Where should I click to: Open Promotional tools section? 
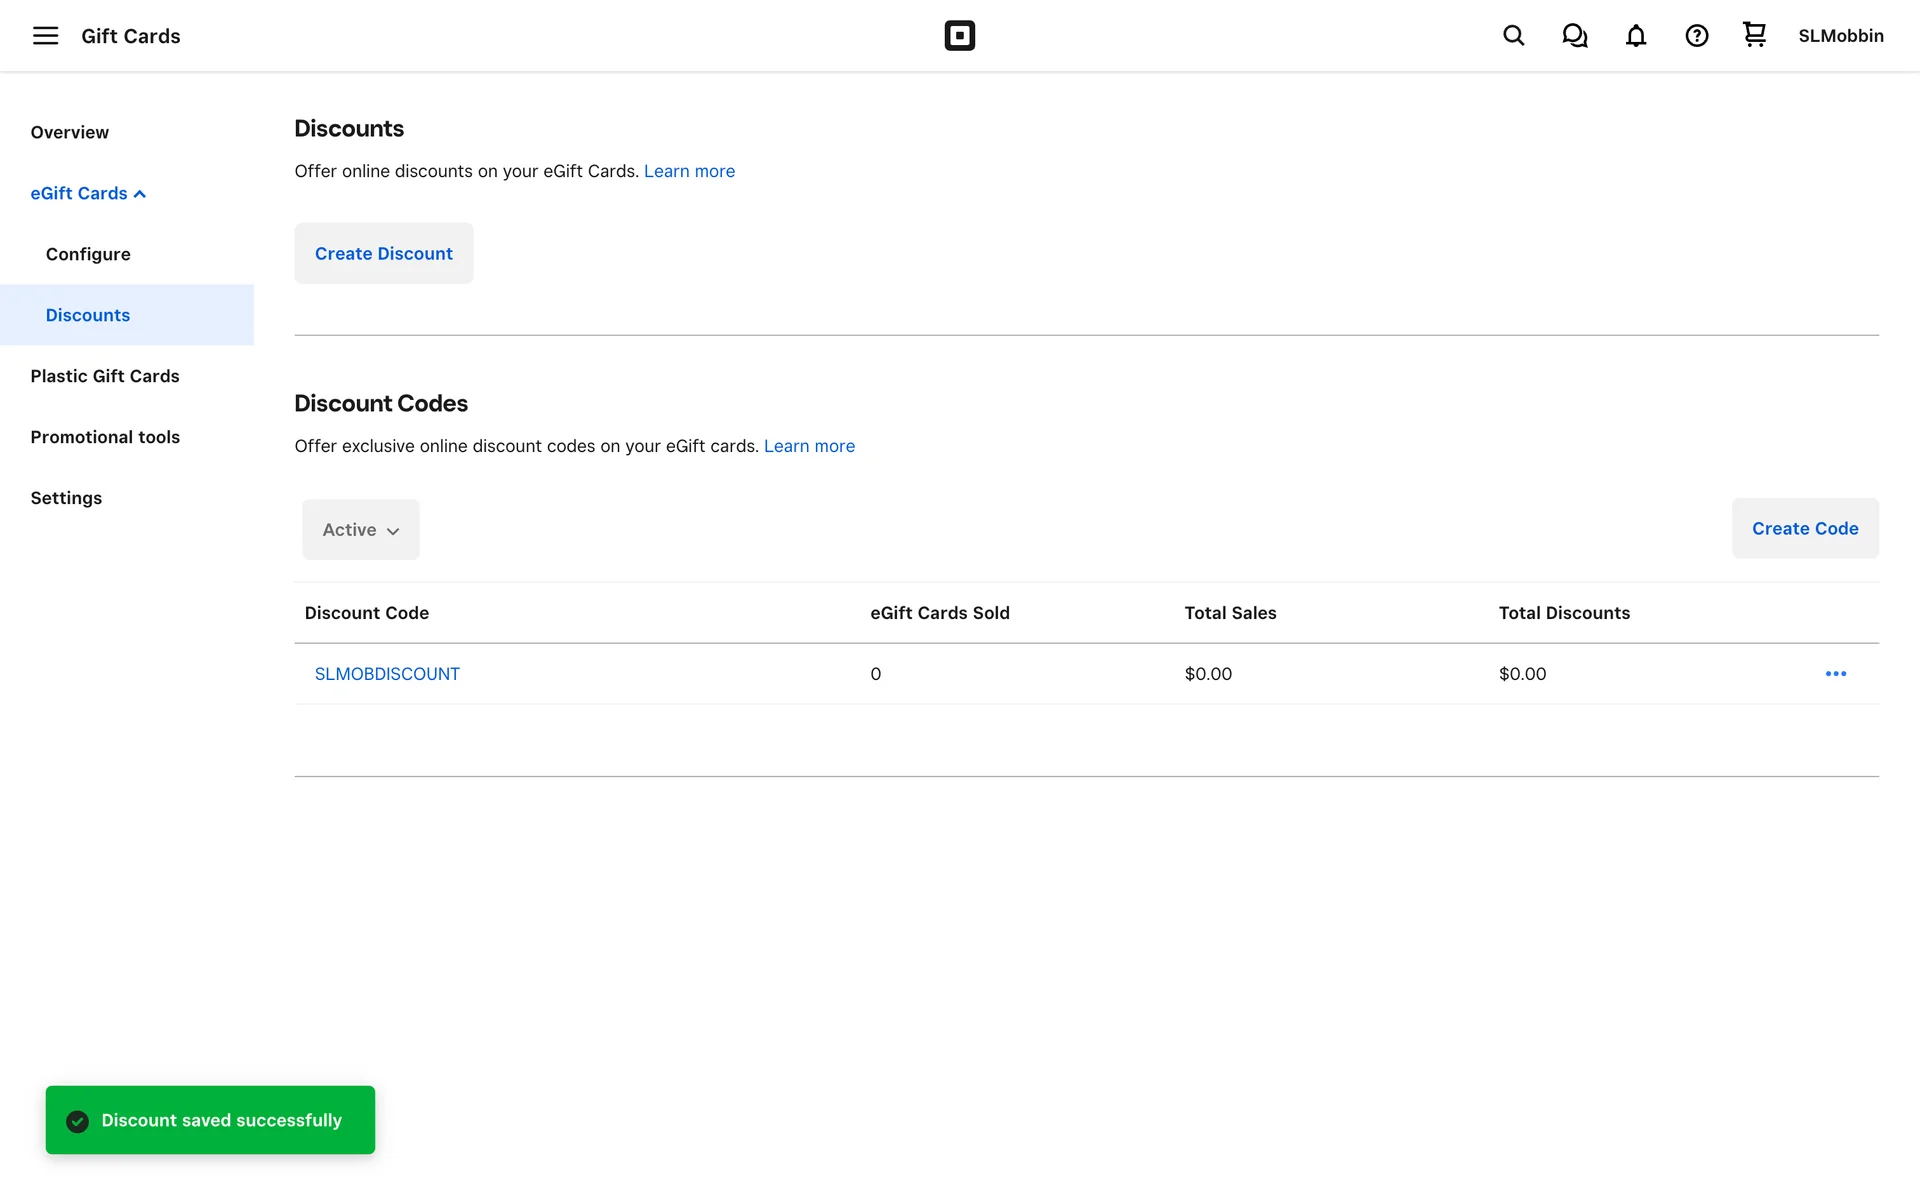tap(105, 437)
